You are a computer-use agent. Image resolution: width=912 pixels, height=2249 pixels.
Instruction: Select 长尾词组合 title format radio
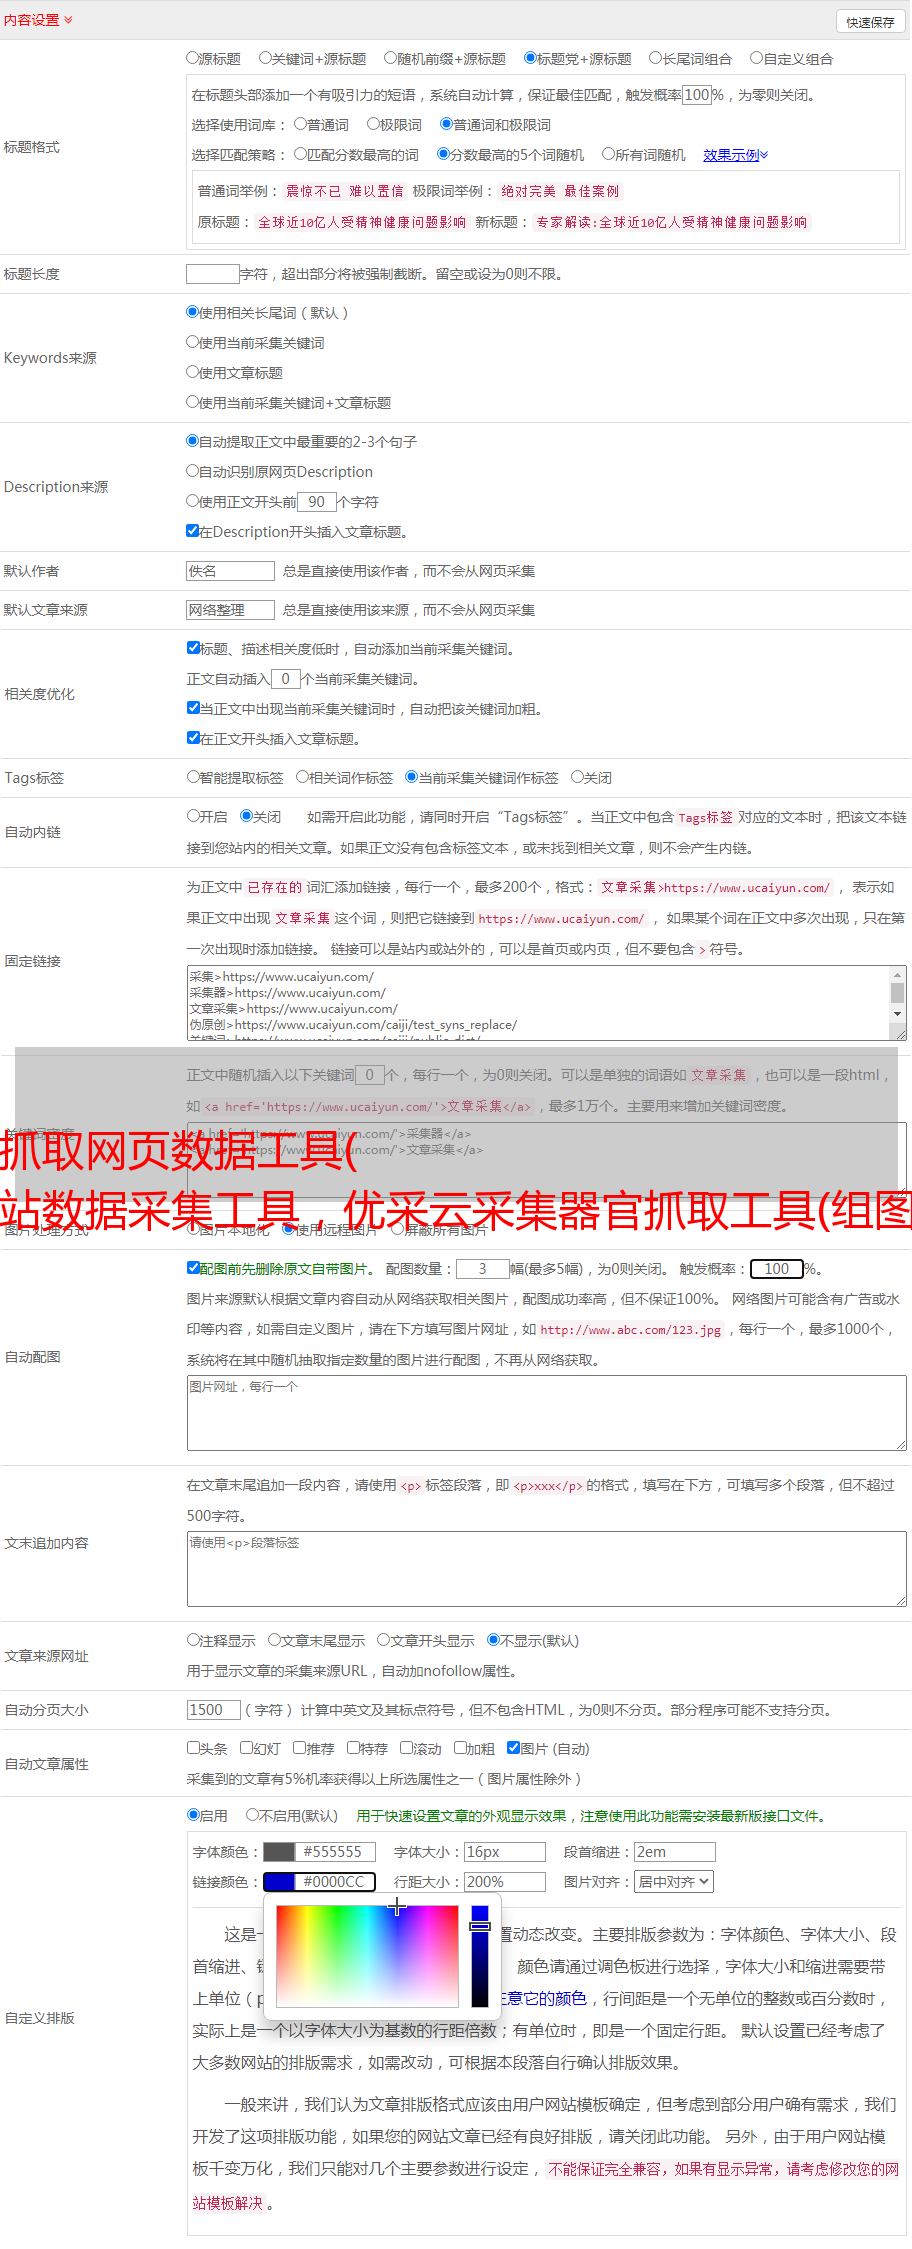656,58
